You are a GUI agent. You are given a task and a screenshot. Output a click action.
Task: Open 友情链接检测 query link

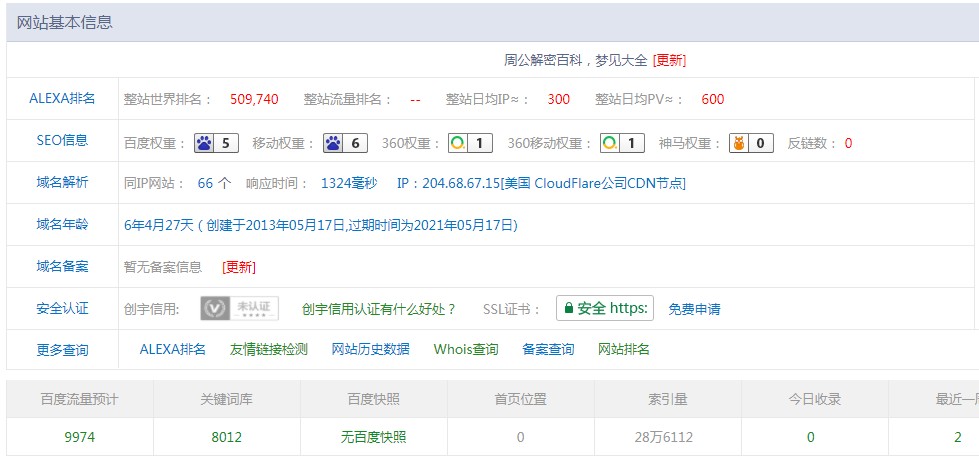pyautogui.click(x=268, y=349)
